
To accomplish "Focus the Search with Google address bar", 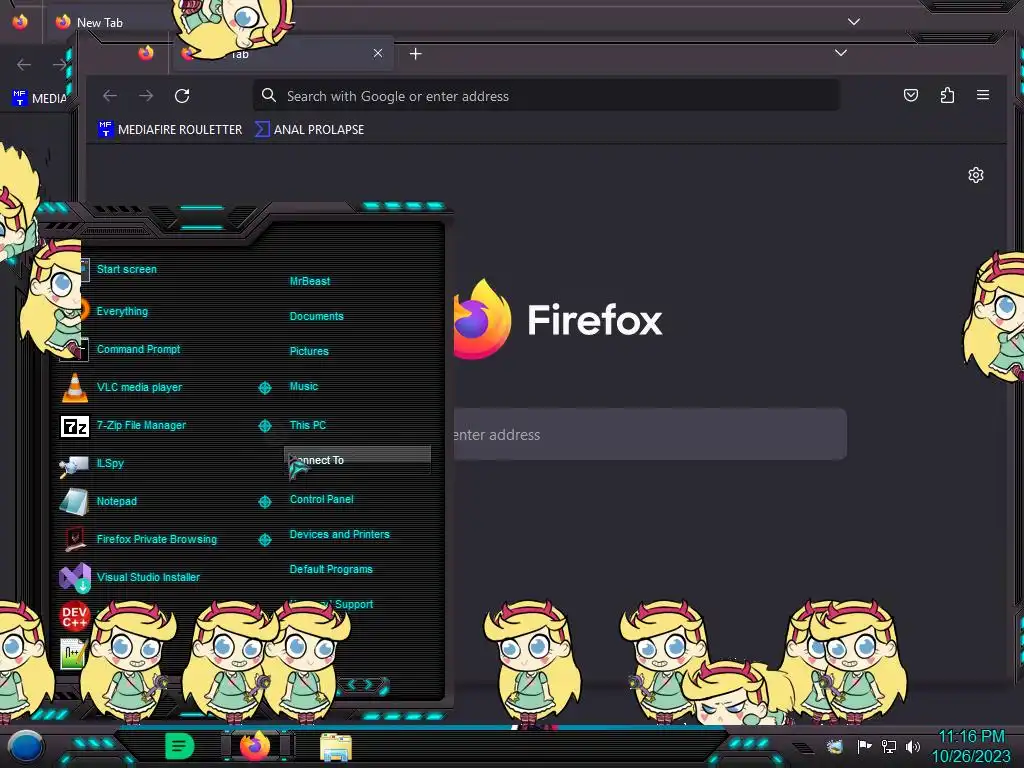I will coord(546,96).
